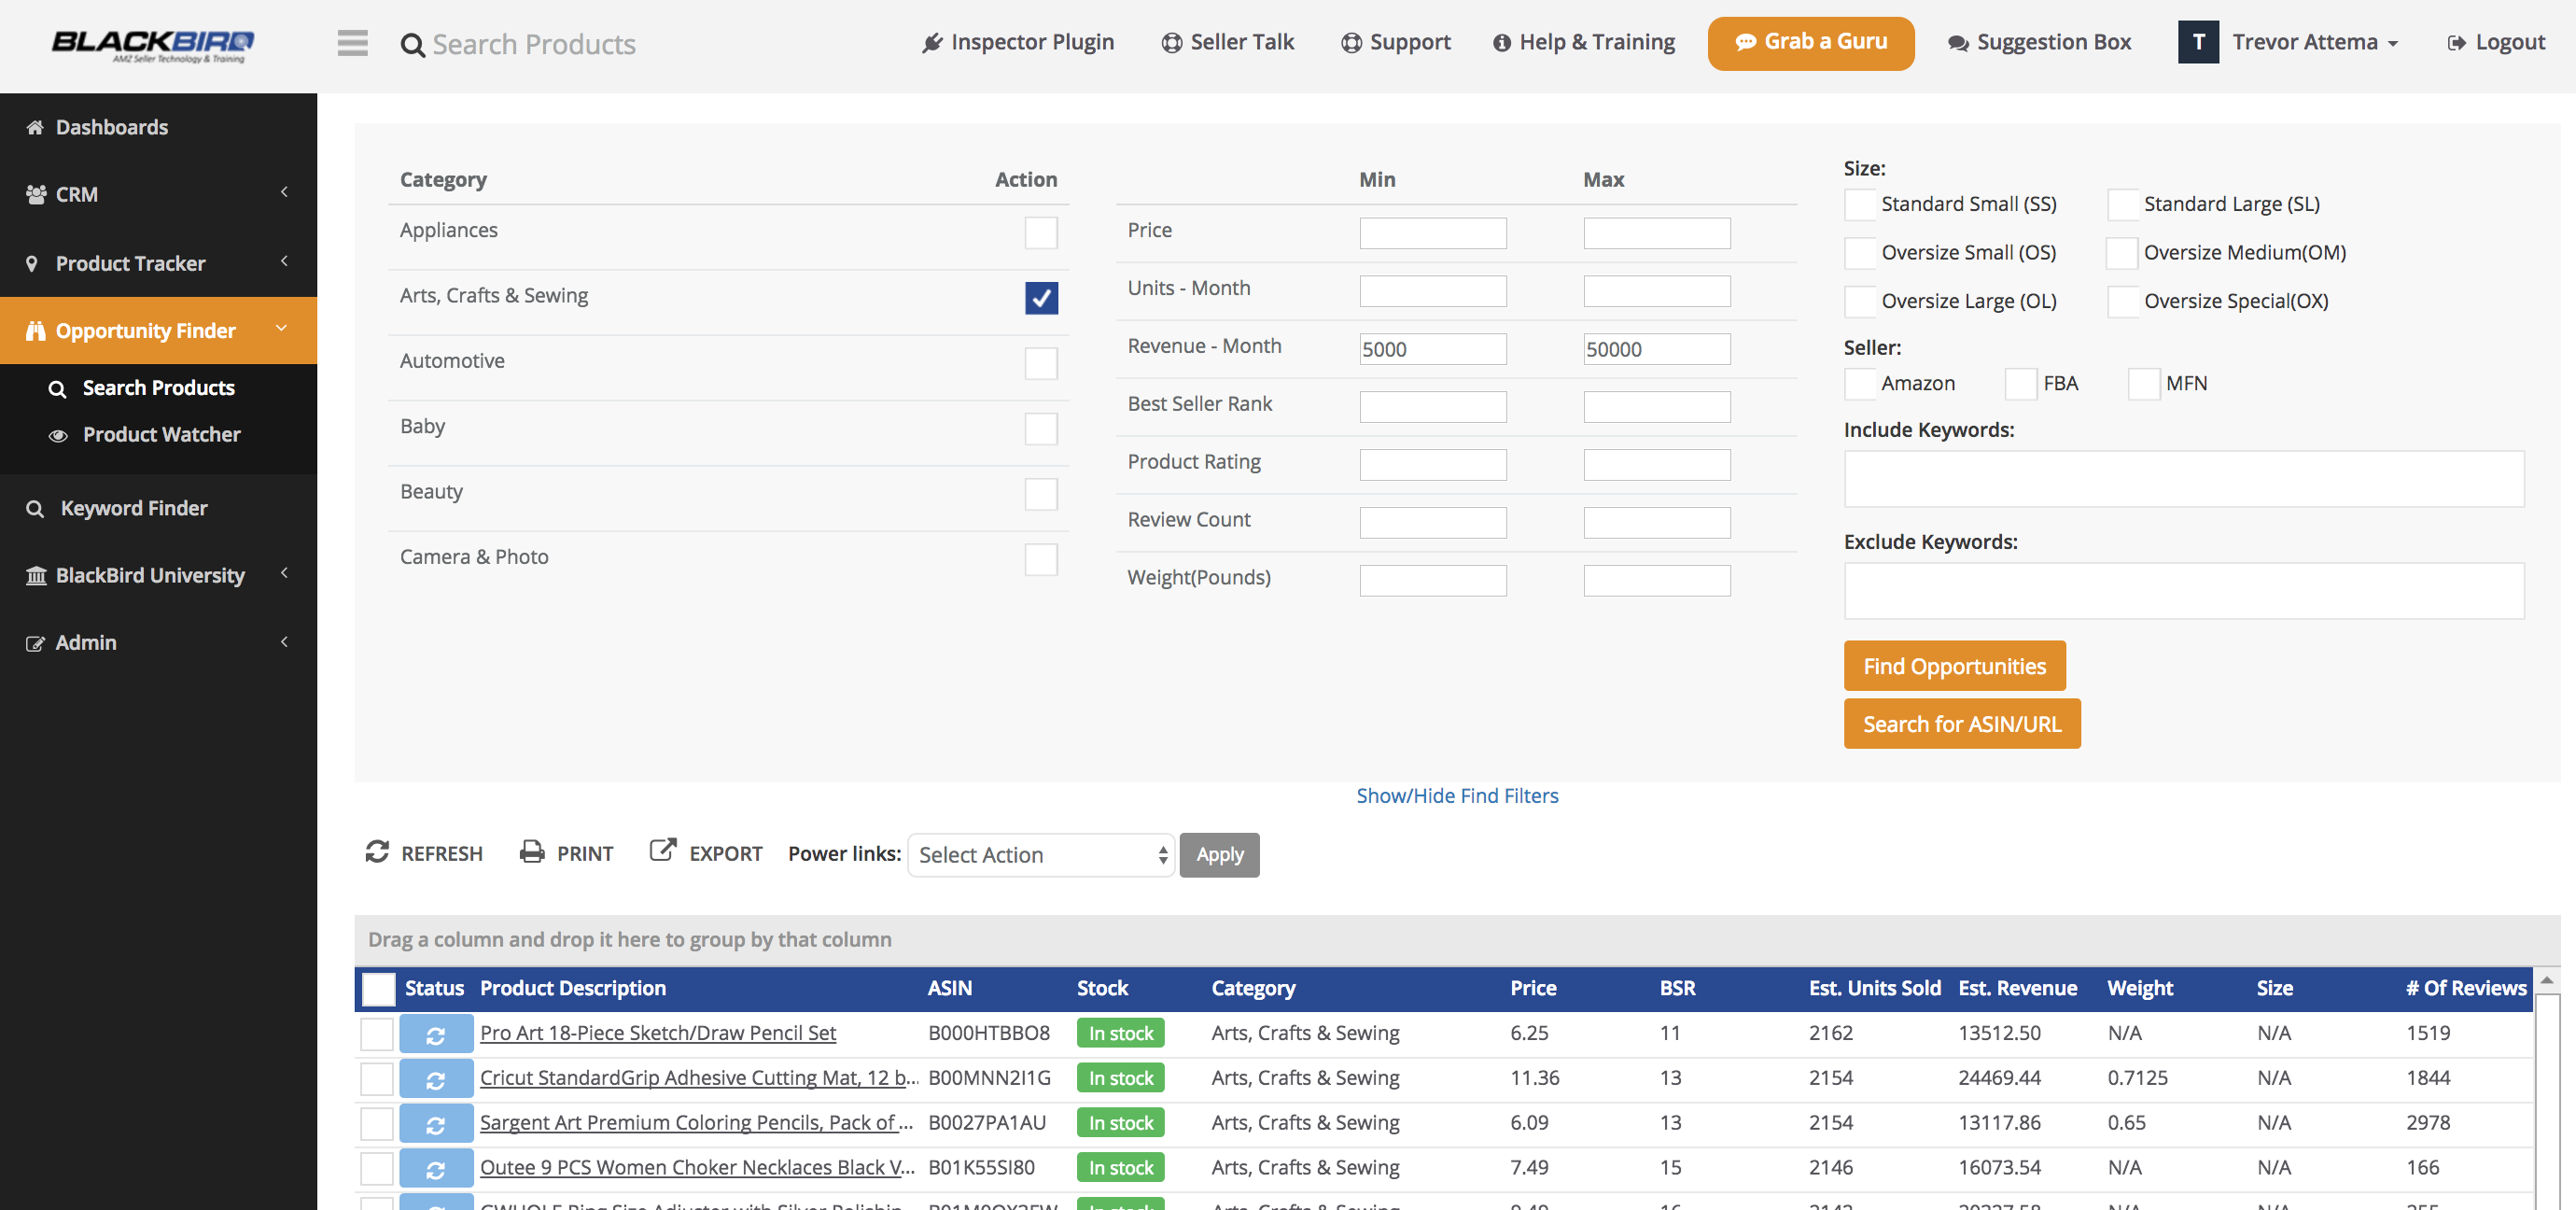Screen dimensions: 2576x1210
Task: Click Show/Hide Find Filters link
Action: (x=1457, y=796)
